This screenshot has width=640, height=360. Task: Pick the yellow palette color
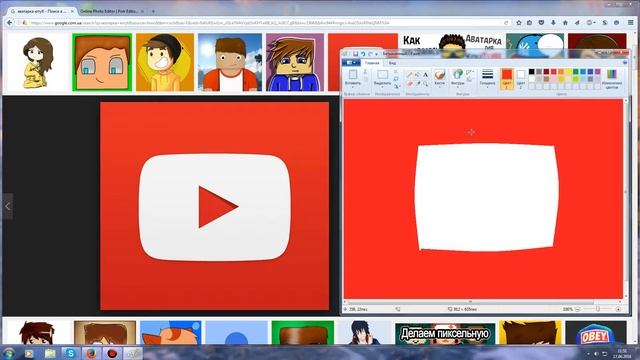(568, 72)
